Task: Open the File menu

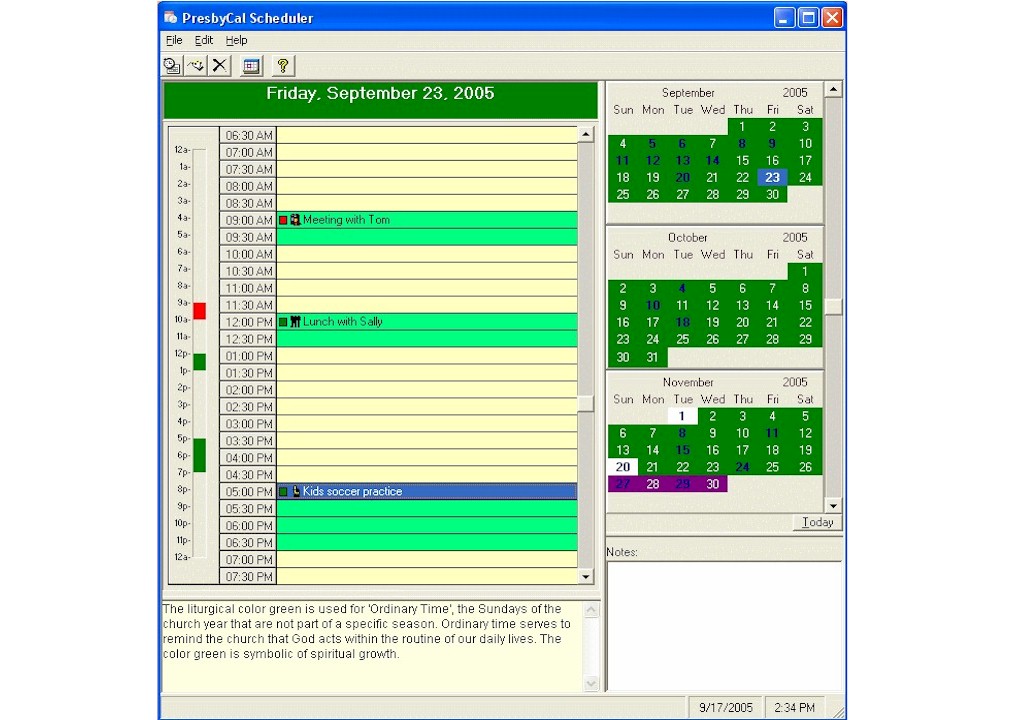Action: coord(173,40)
